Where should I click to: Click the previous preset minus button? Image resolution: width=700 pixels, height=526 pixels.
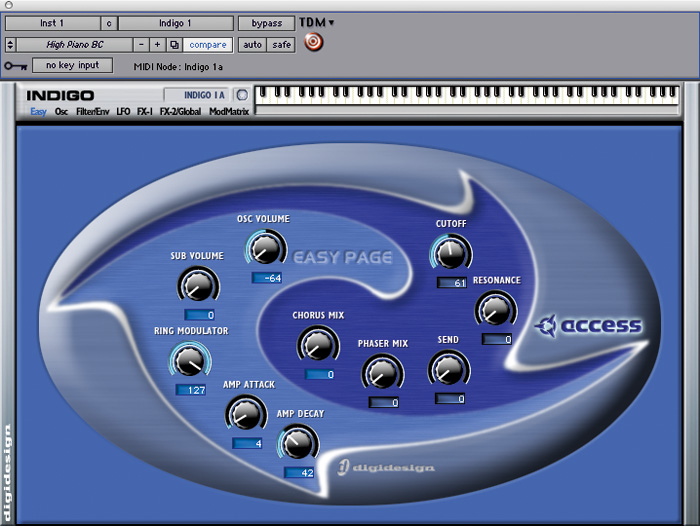point(141,45)
